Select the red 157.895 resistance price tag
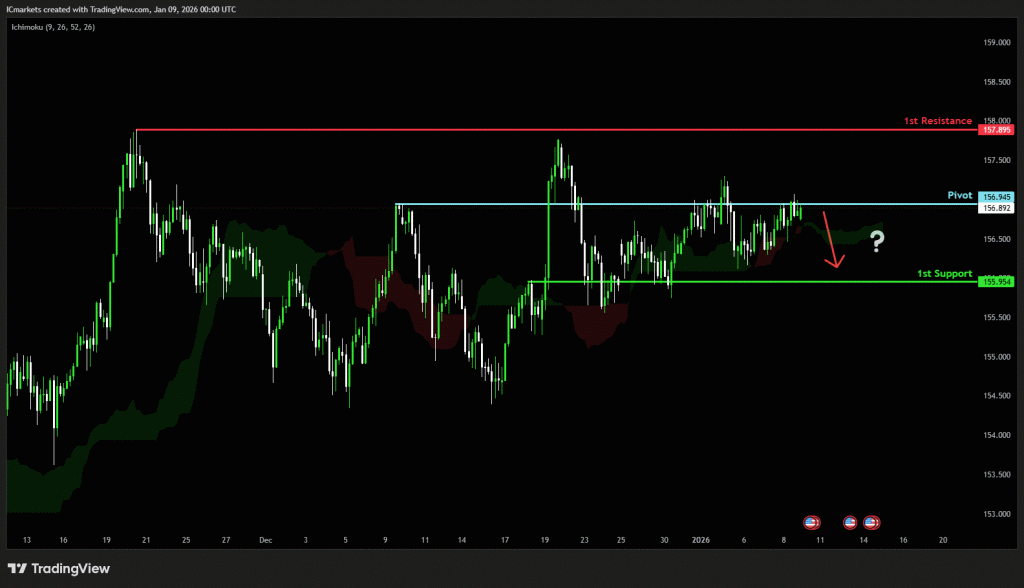 coord(997,130)
